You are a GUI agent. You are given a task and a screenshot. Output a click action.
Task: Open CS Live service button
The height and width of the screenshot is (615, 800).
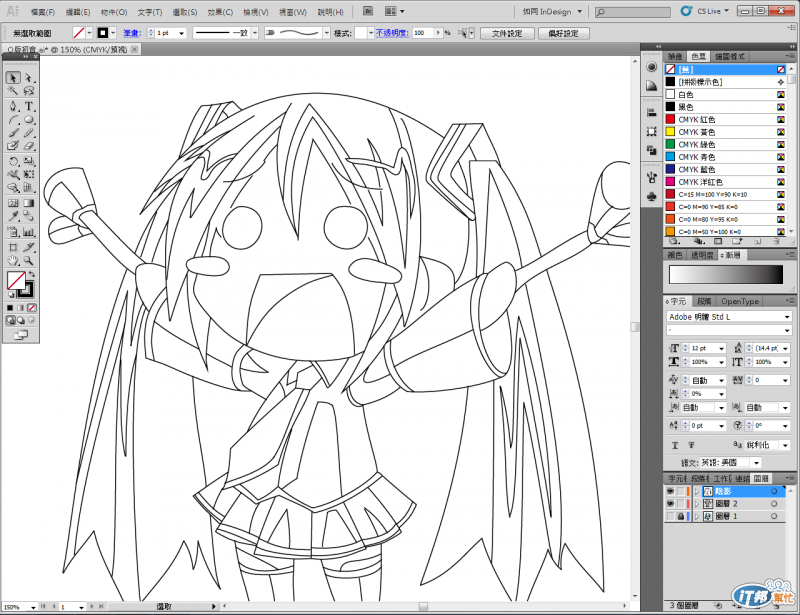pyautogui.click(x=705, y=11)
